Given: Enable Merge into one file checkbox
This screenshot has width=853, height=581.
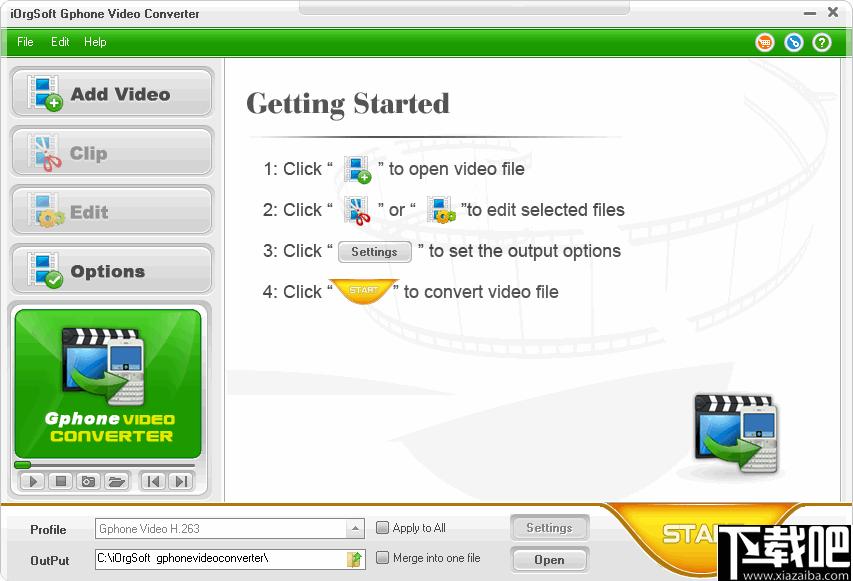Looking at the screenshot, I should tap(382, 558).
